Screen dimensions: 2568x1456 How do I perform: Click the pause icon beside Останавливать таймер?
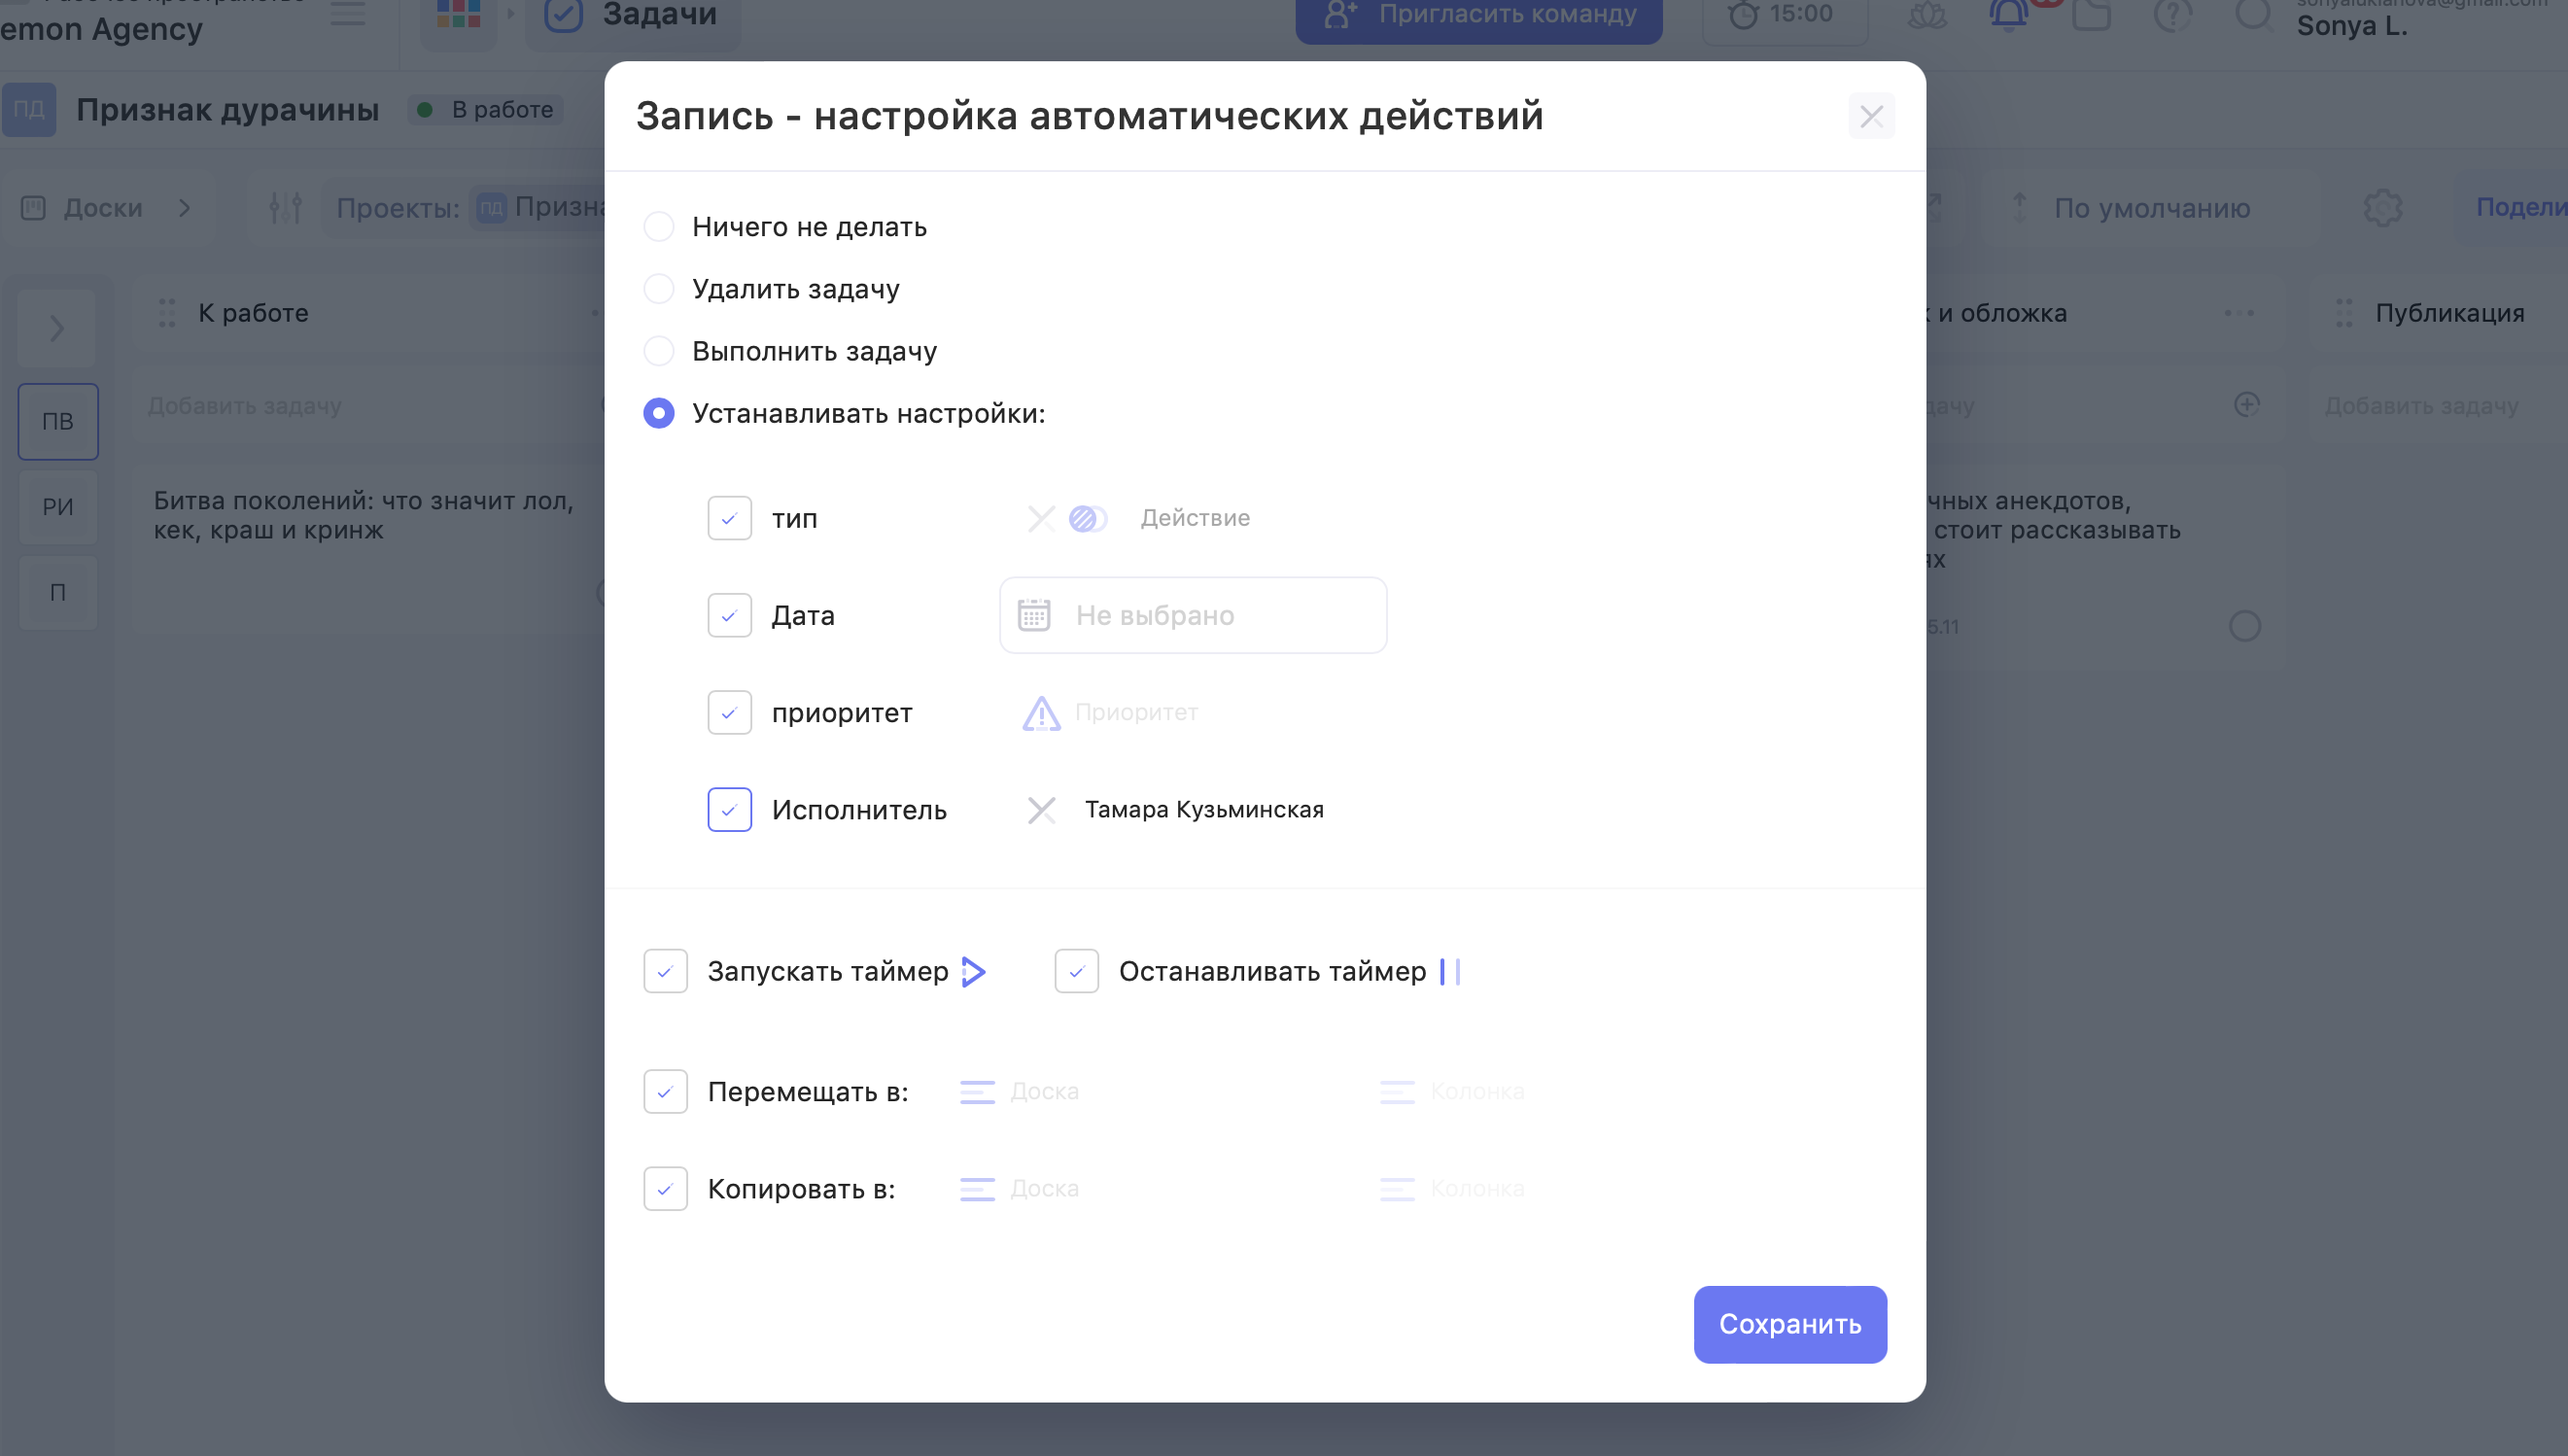coord(1450,971)
